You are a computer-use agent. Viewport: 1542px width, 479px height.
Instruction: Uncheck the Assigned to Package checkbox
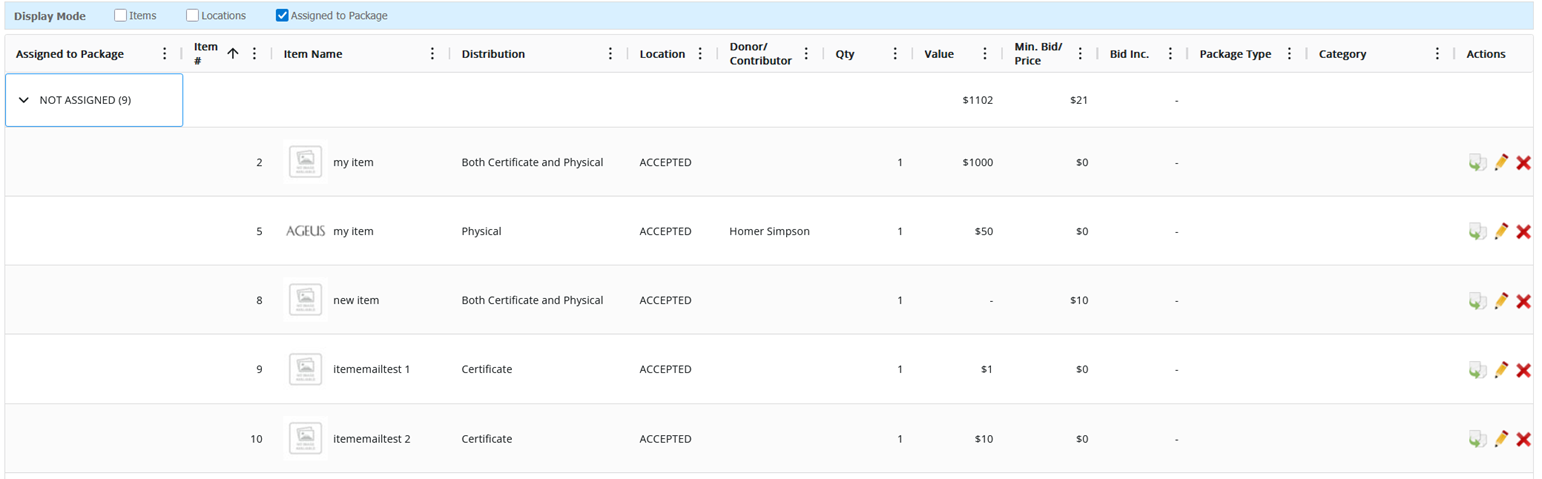click(282, 16)
